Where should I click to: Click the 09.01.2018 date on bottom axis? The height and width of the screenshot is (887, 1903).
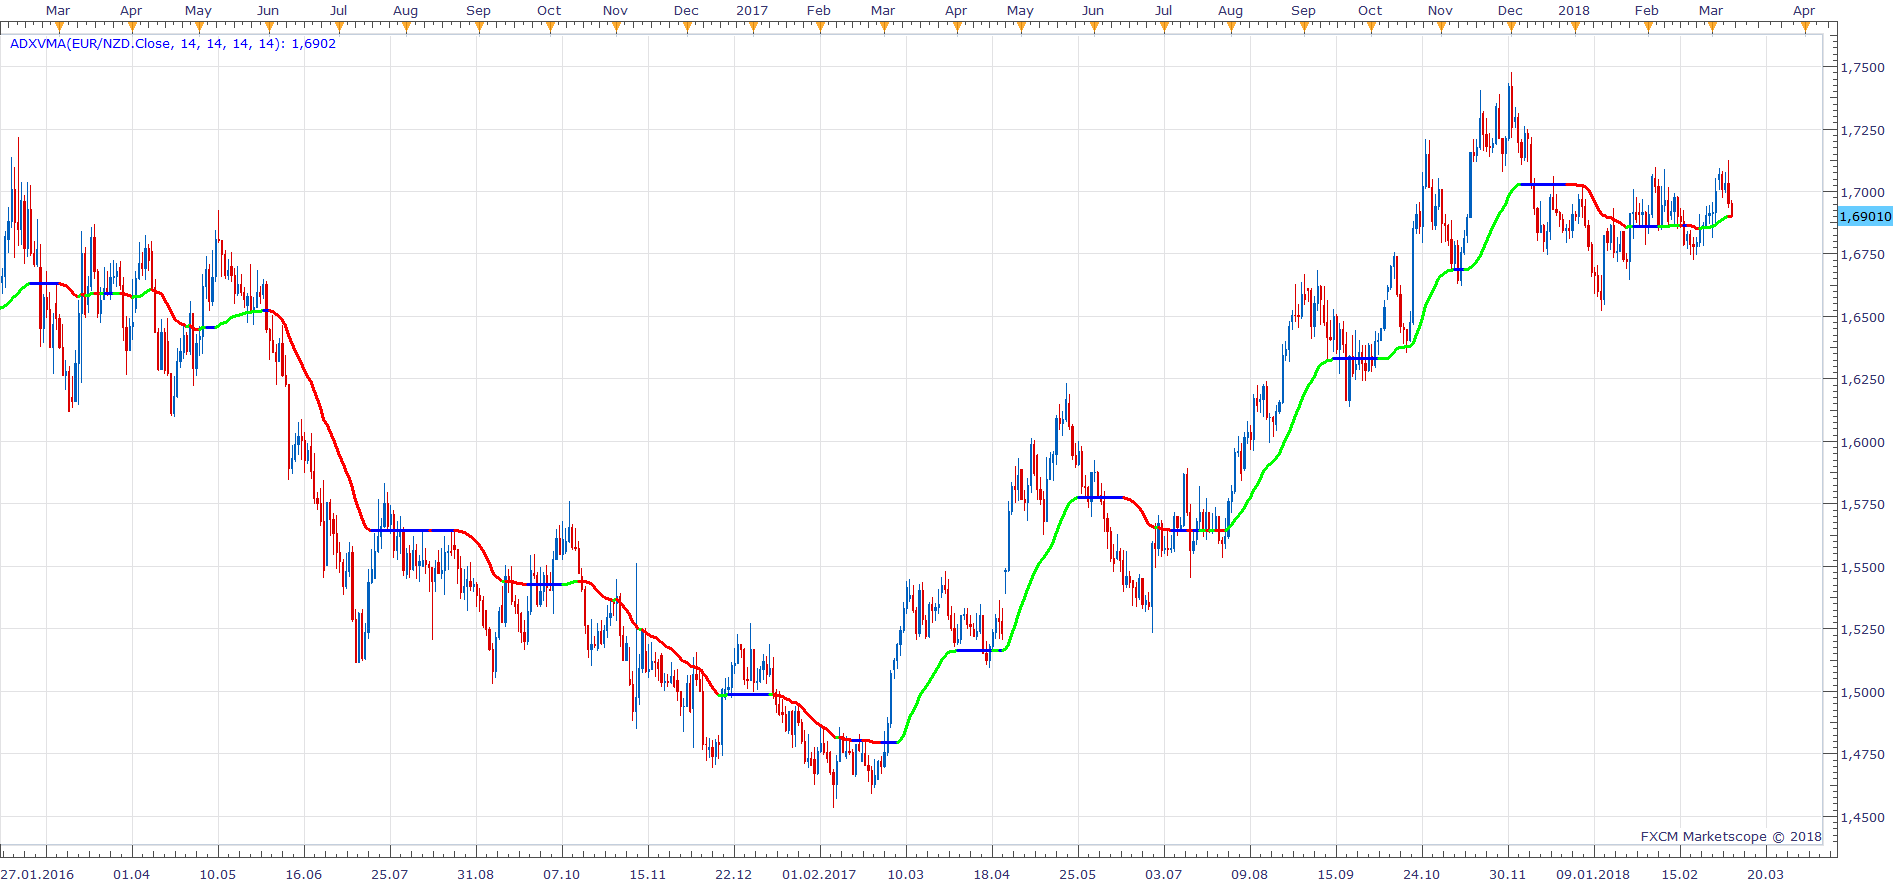point(1593,874)
